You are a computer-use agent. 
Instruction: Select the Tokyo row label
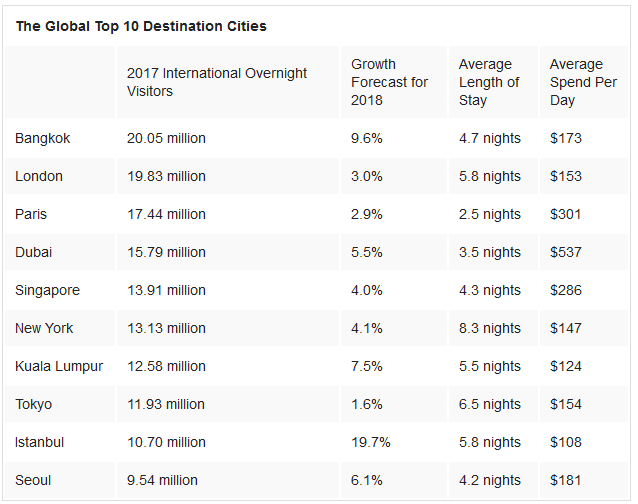coord(34,404)
